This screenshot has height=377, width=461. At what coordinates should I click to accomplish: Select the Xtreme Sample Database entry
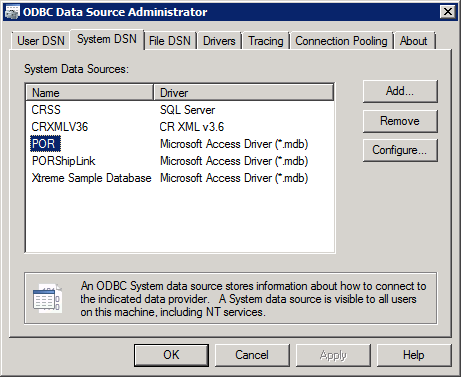[91, 178]
